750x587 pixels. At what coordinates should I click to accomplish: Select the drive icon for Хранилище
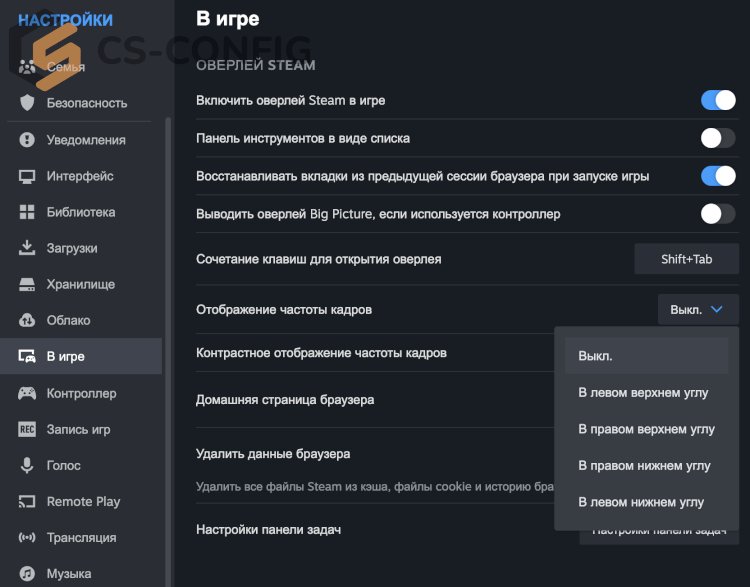[x=27, y=284]
